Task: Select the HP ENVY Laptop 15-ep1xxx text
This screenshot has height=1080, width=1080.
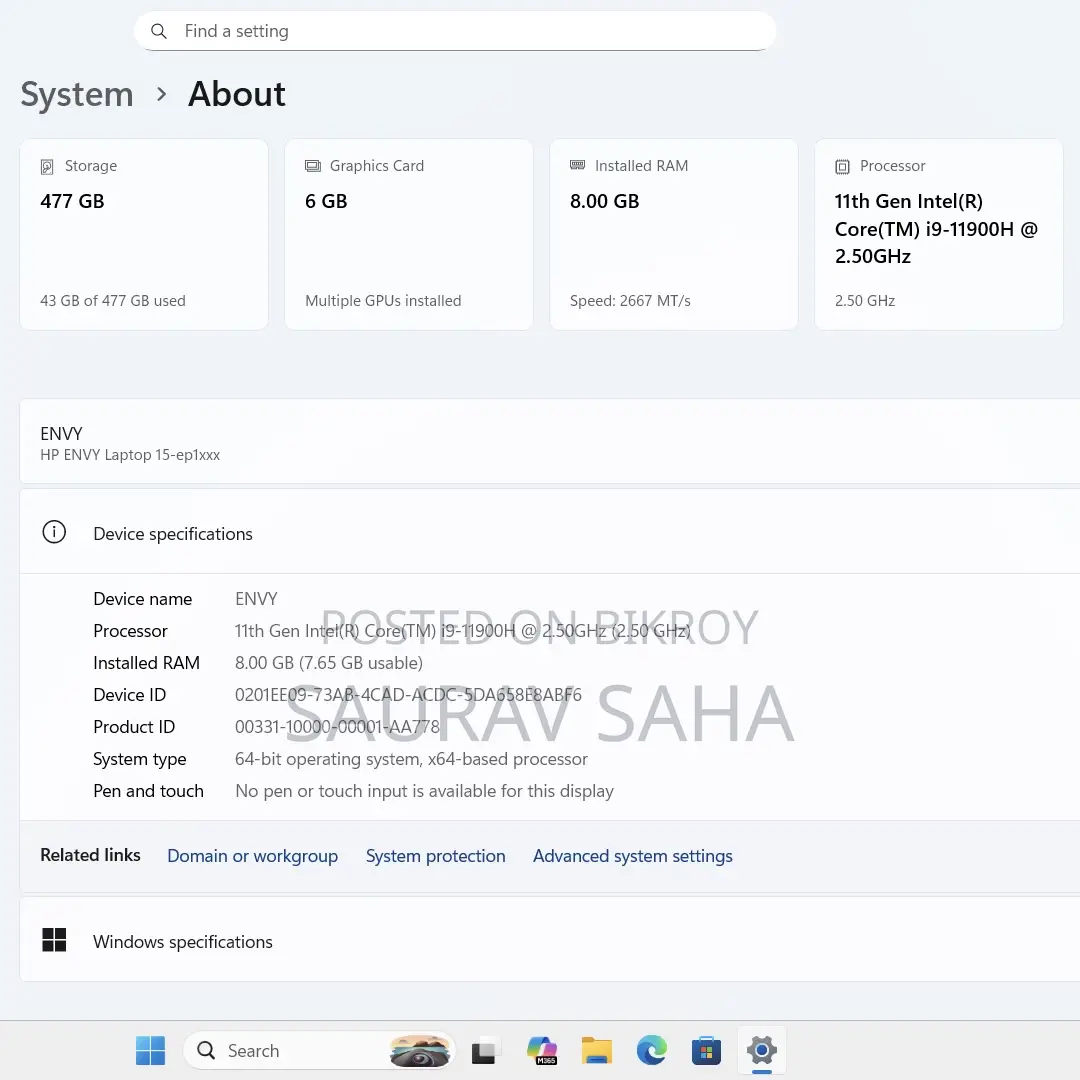Action: (130, 455)
